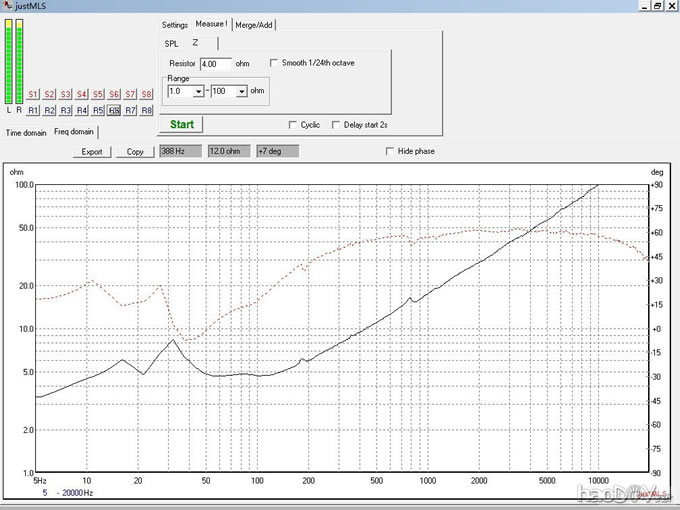Screen dimensions: 680x510
Task: Click the S6 memory slot button
Action: pos(114,94)
